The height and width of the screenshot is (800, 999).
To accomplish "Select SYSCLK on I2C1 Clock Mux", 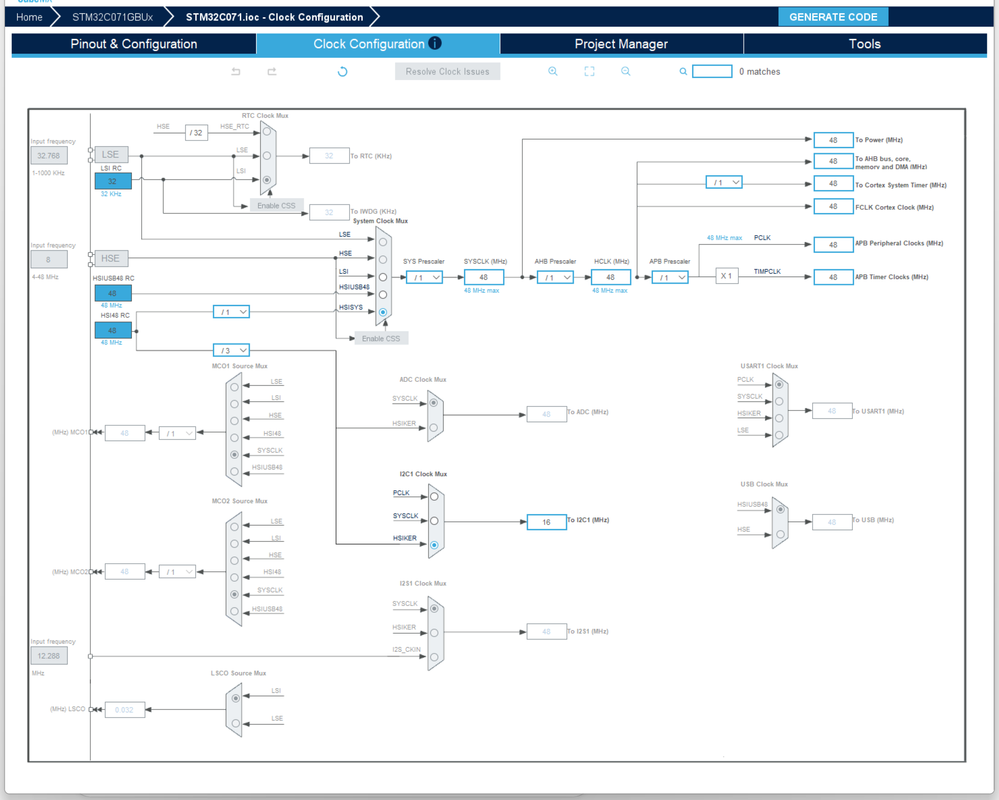I will [434, 521].
